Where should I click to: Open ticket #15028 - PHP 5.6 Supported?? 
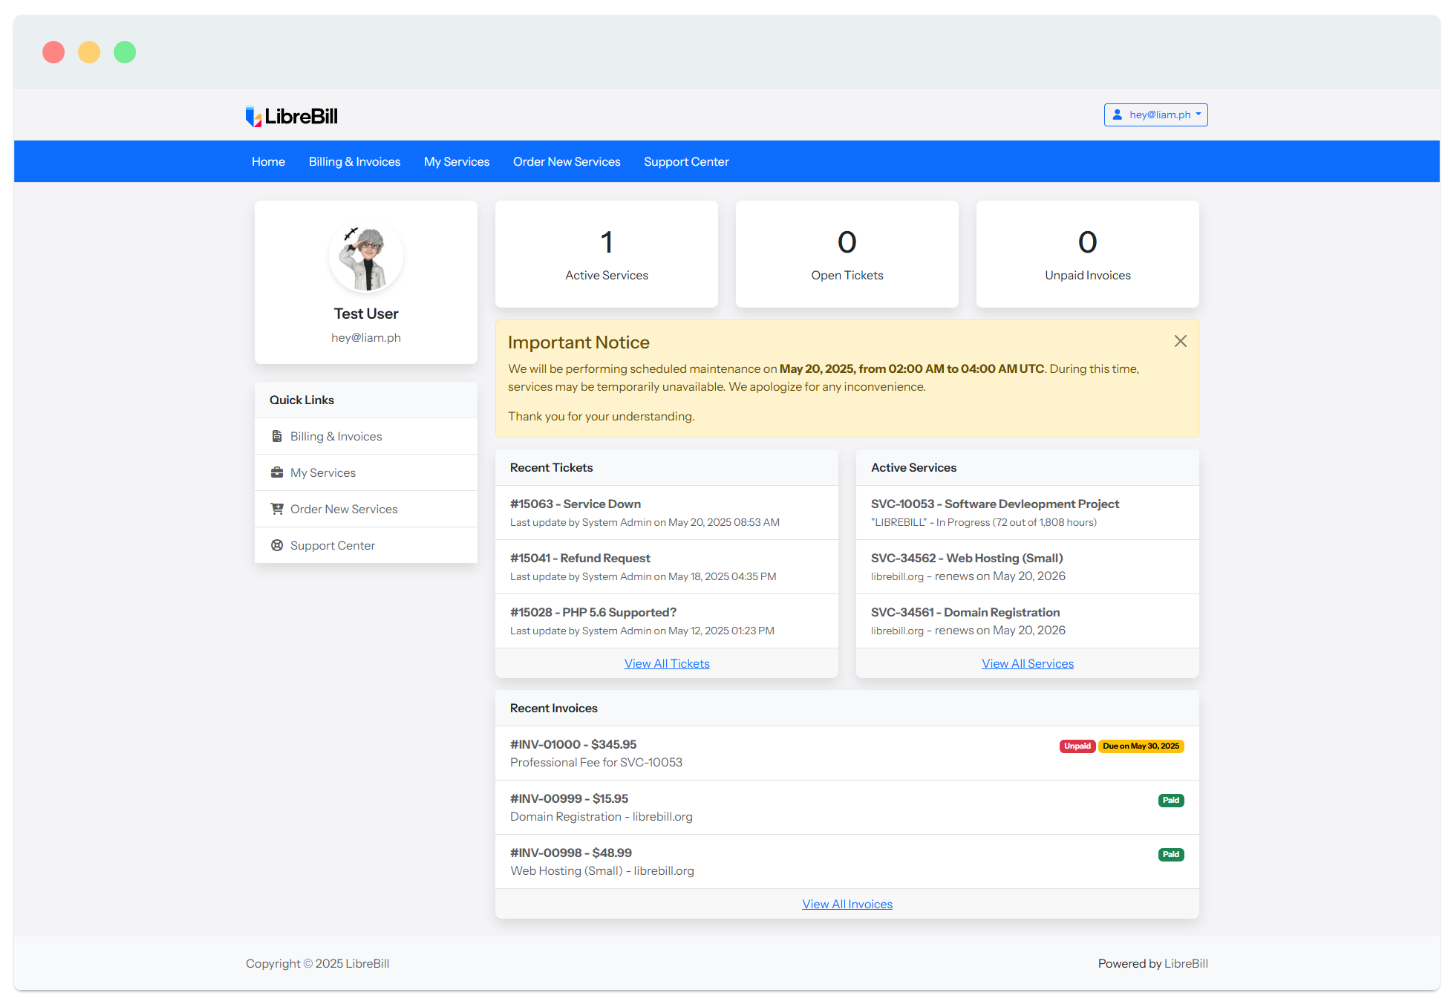pos(667,621)
